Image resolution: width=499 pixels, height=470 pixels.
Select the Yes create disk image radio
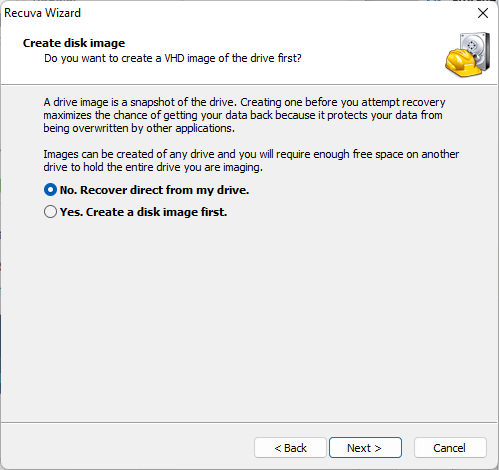pos(50,212)
